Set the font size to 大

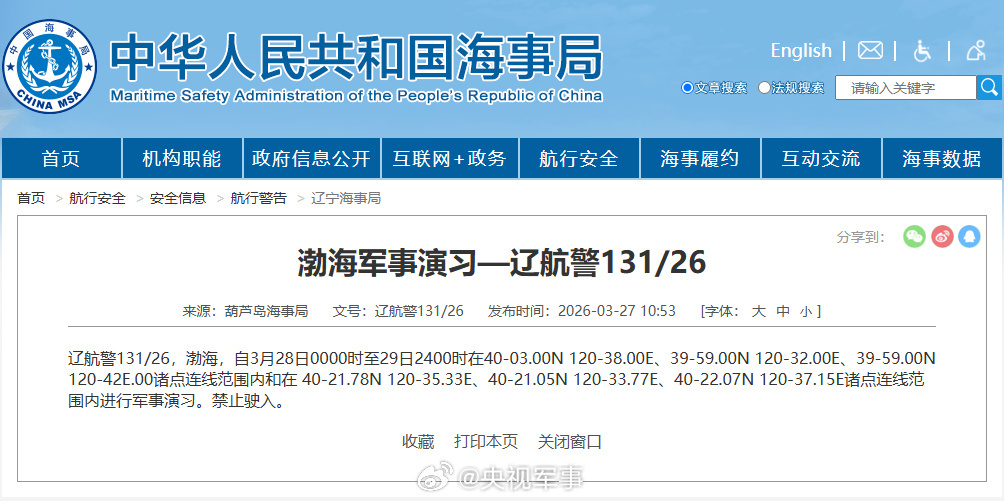point(758,311)
